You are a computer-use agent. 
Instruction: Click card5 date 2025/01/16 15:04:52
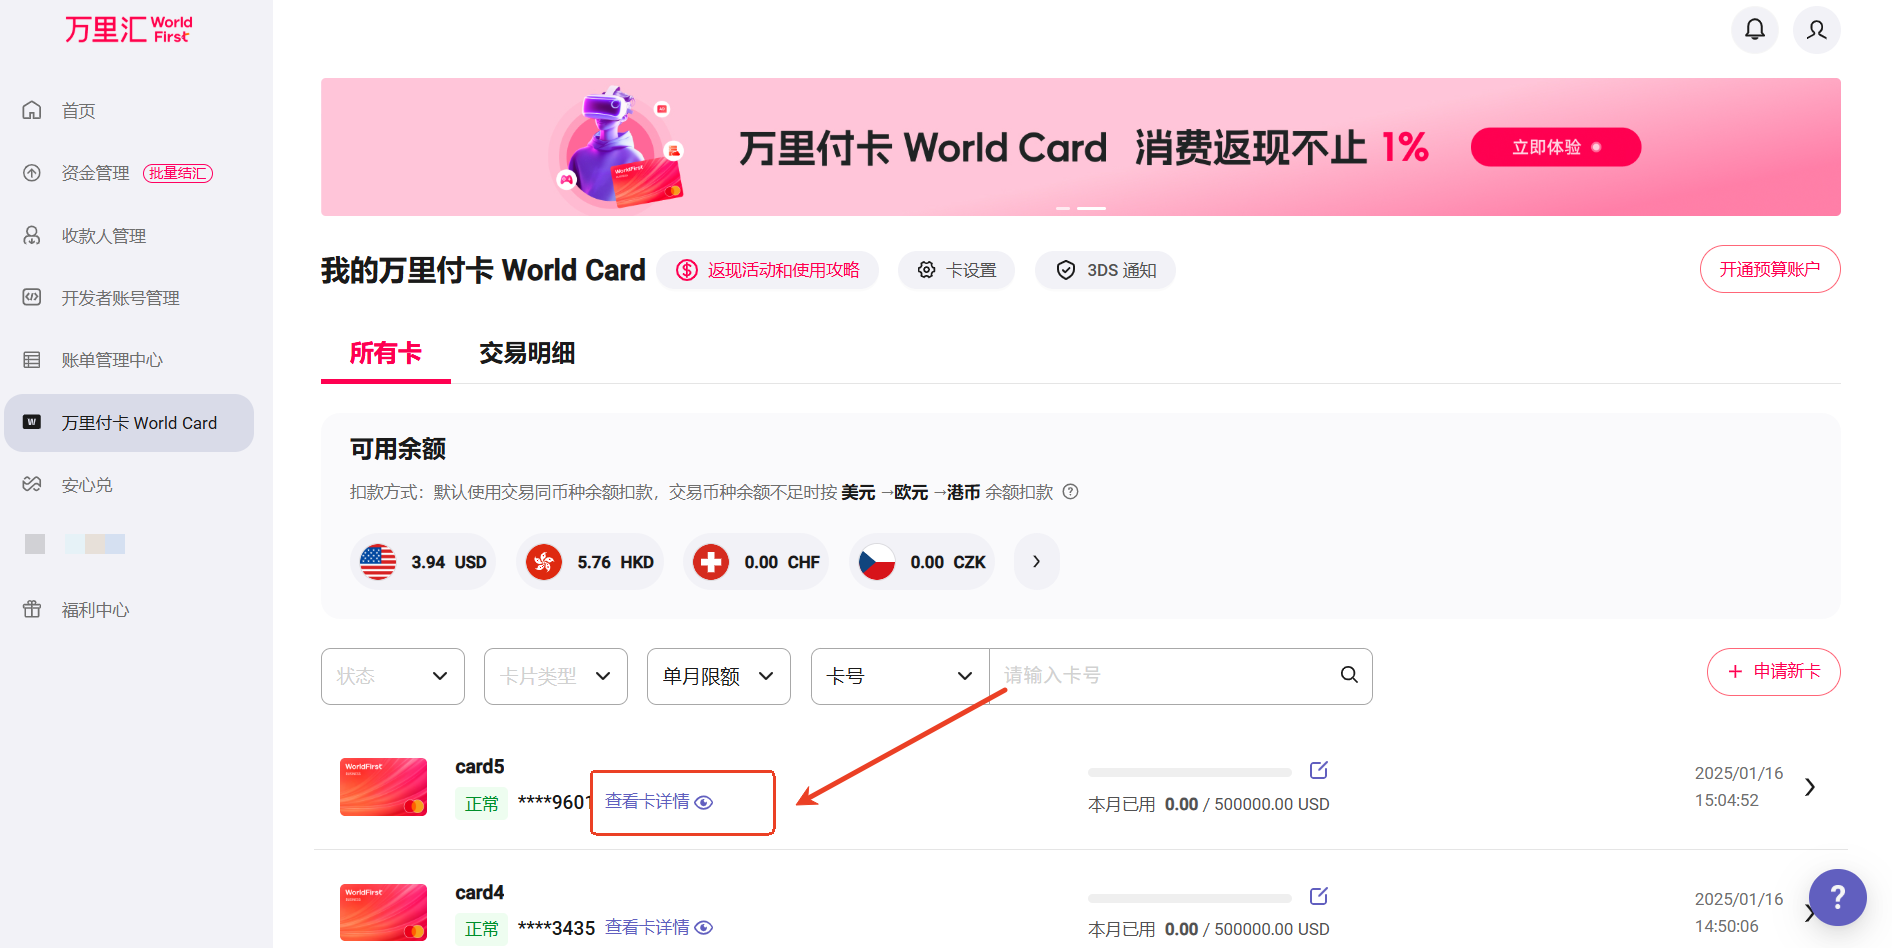click(1739, 787)
